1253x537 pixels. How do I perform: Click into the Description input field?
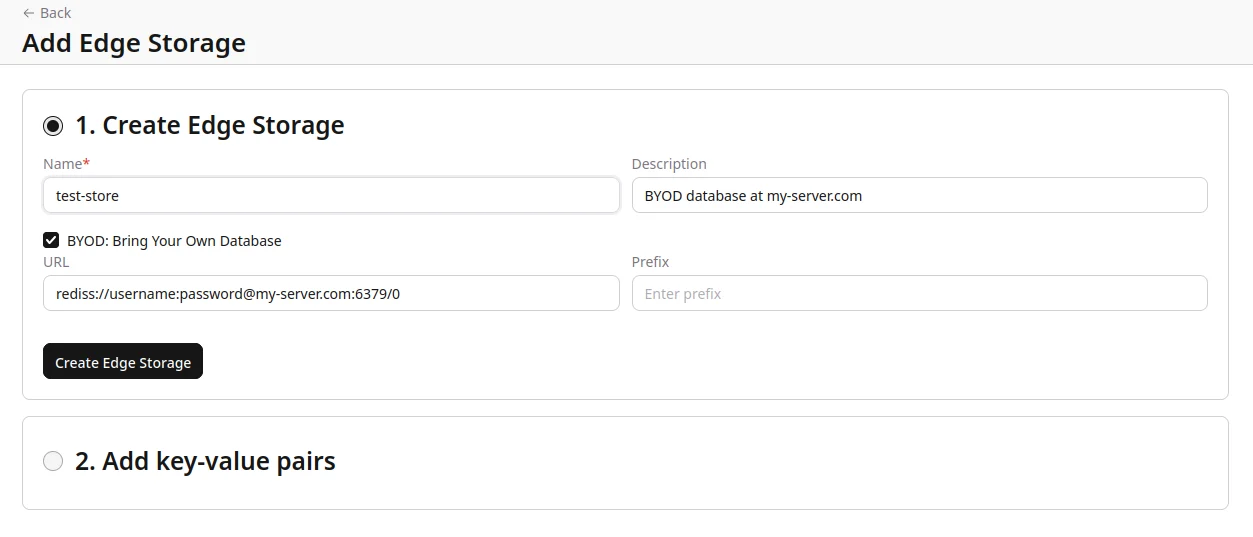point(920,195)
